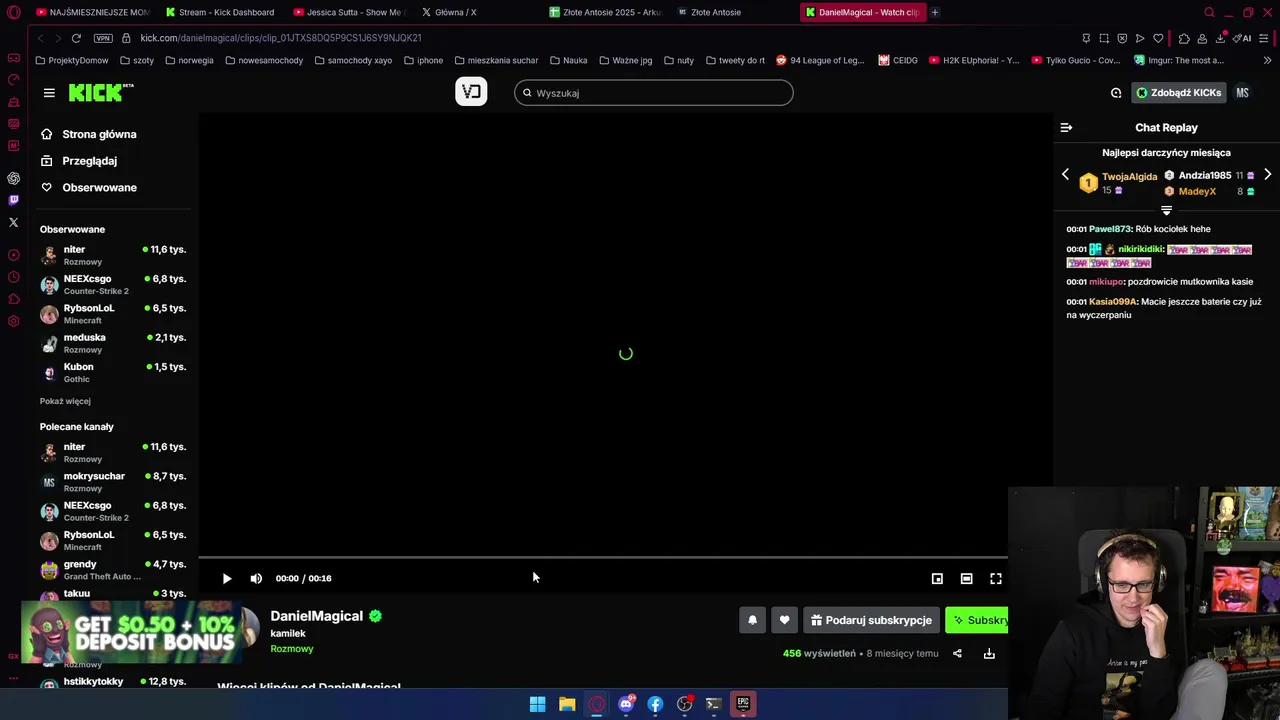Click the deposit bonus ad banner
Viewport: 1280px width, 720px height.
tap(131, 632)
